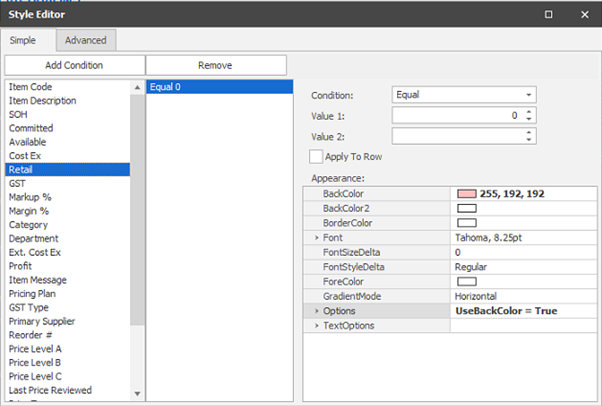The width and height of the screenshot is (602, 406).
Task: Click the Add Condition button
Action: 74,65
